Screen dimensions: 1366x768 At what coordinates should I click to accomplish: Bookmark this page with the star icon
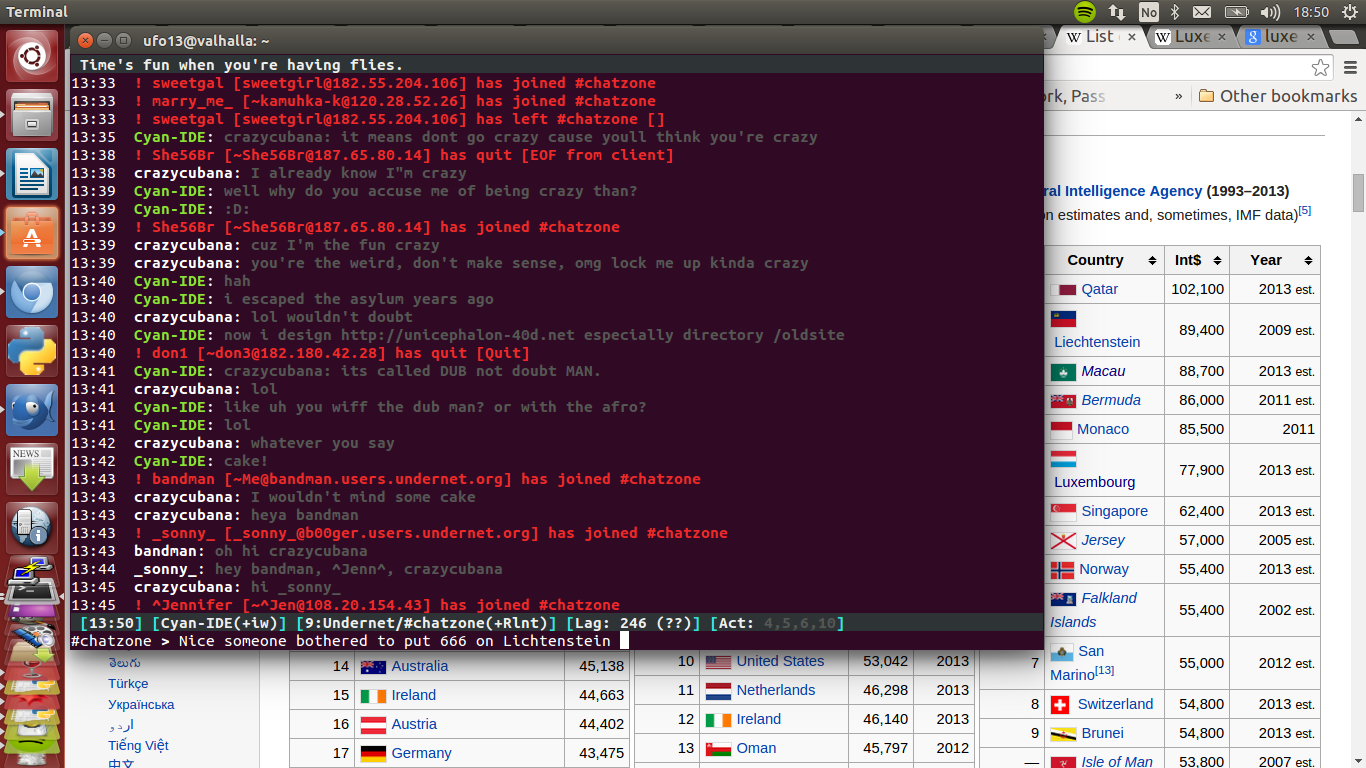pos(1321,67)
